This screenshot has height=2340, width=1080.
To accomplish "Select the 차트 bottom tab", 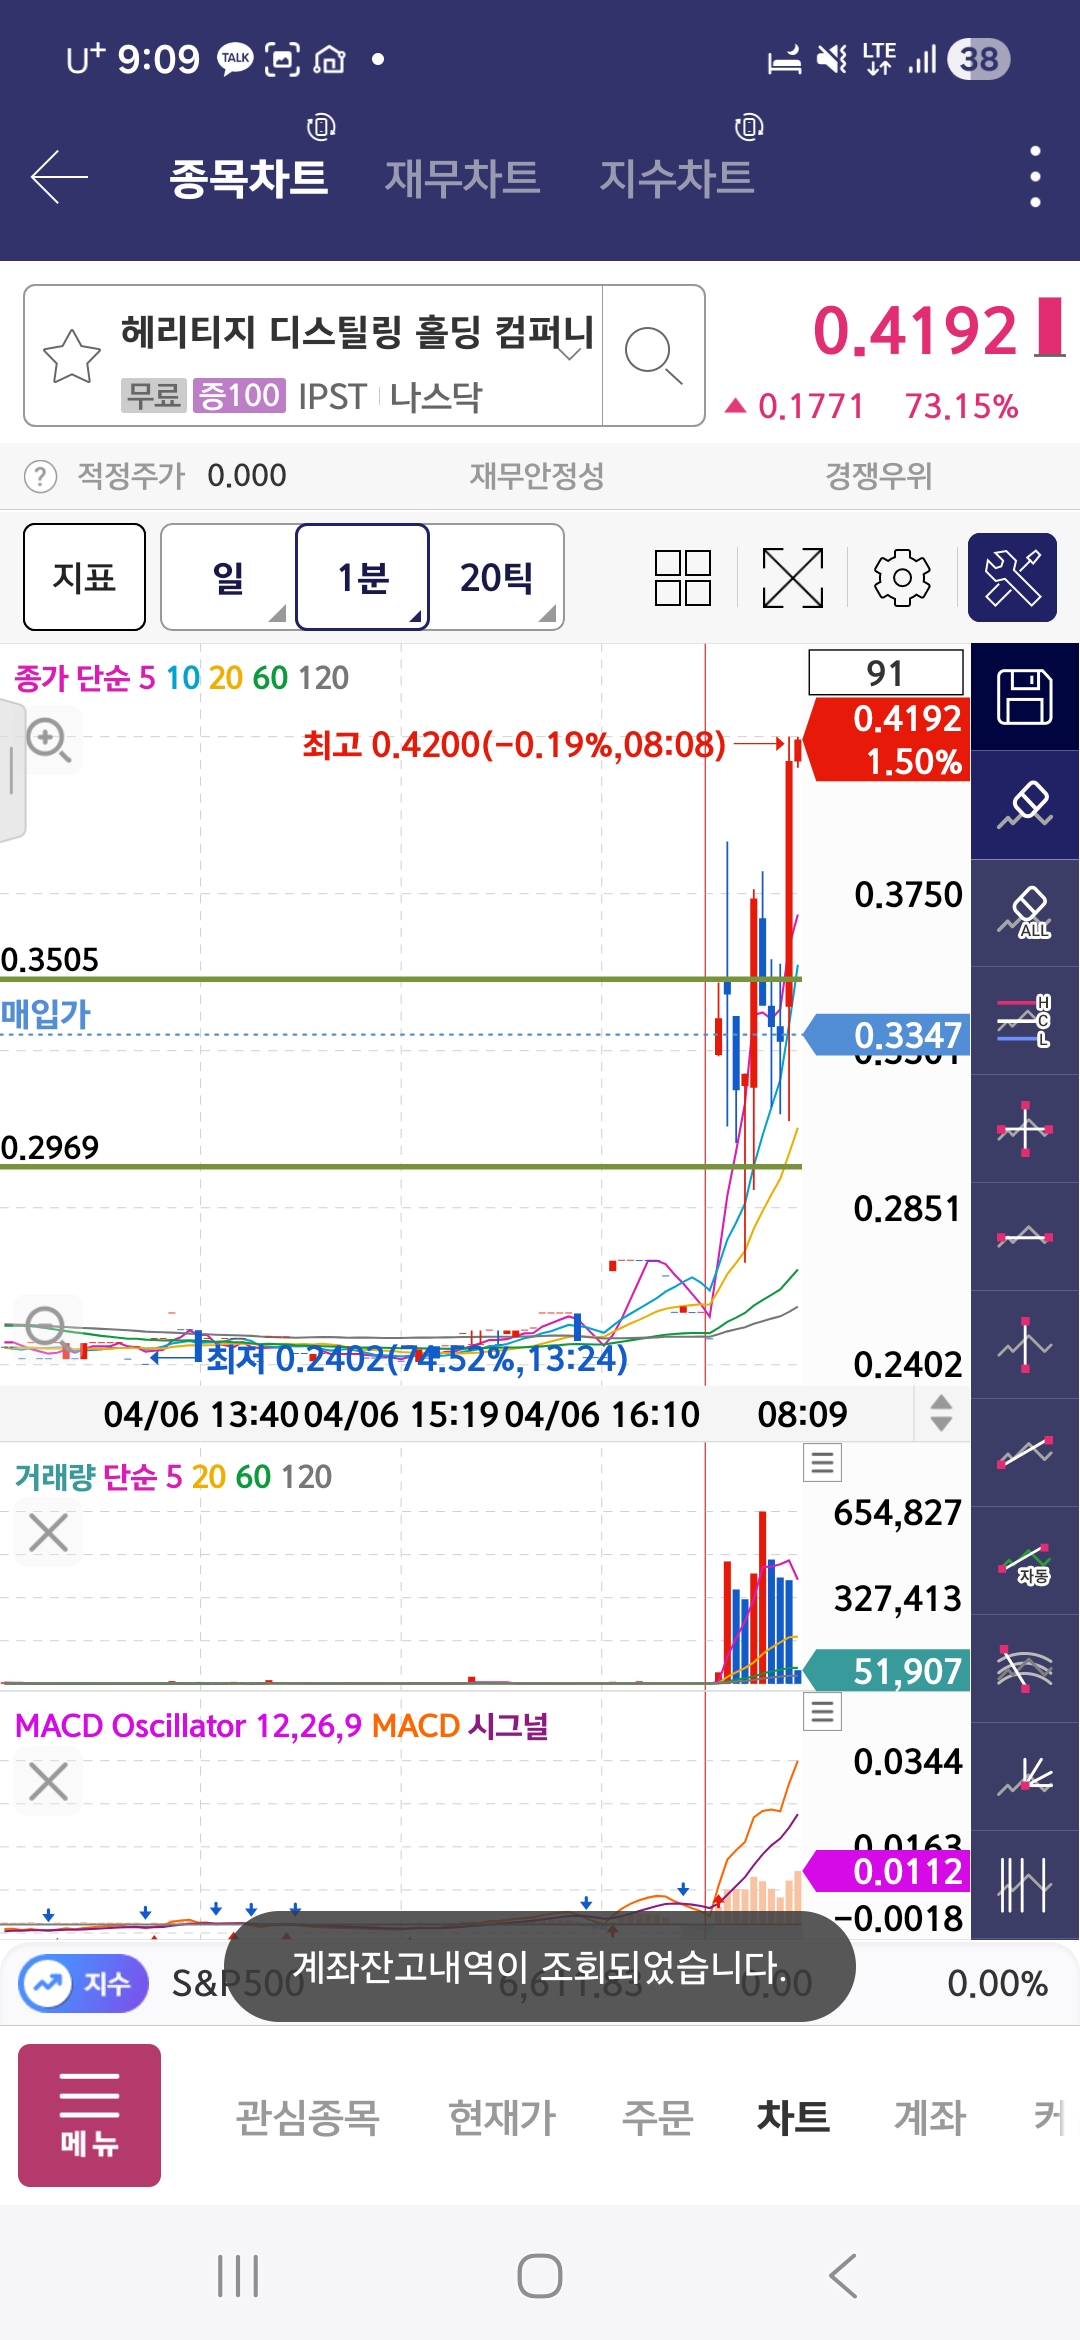I will pos(793,2117).
